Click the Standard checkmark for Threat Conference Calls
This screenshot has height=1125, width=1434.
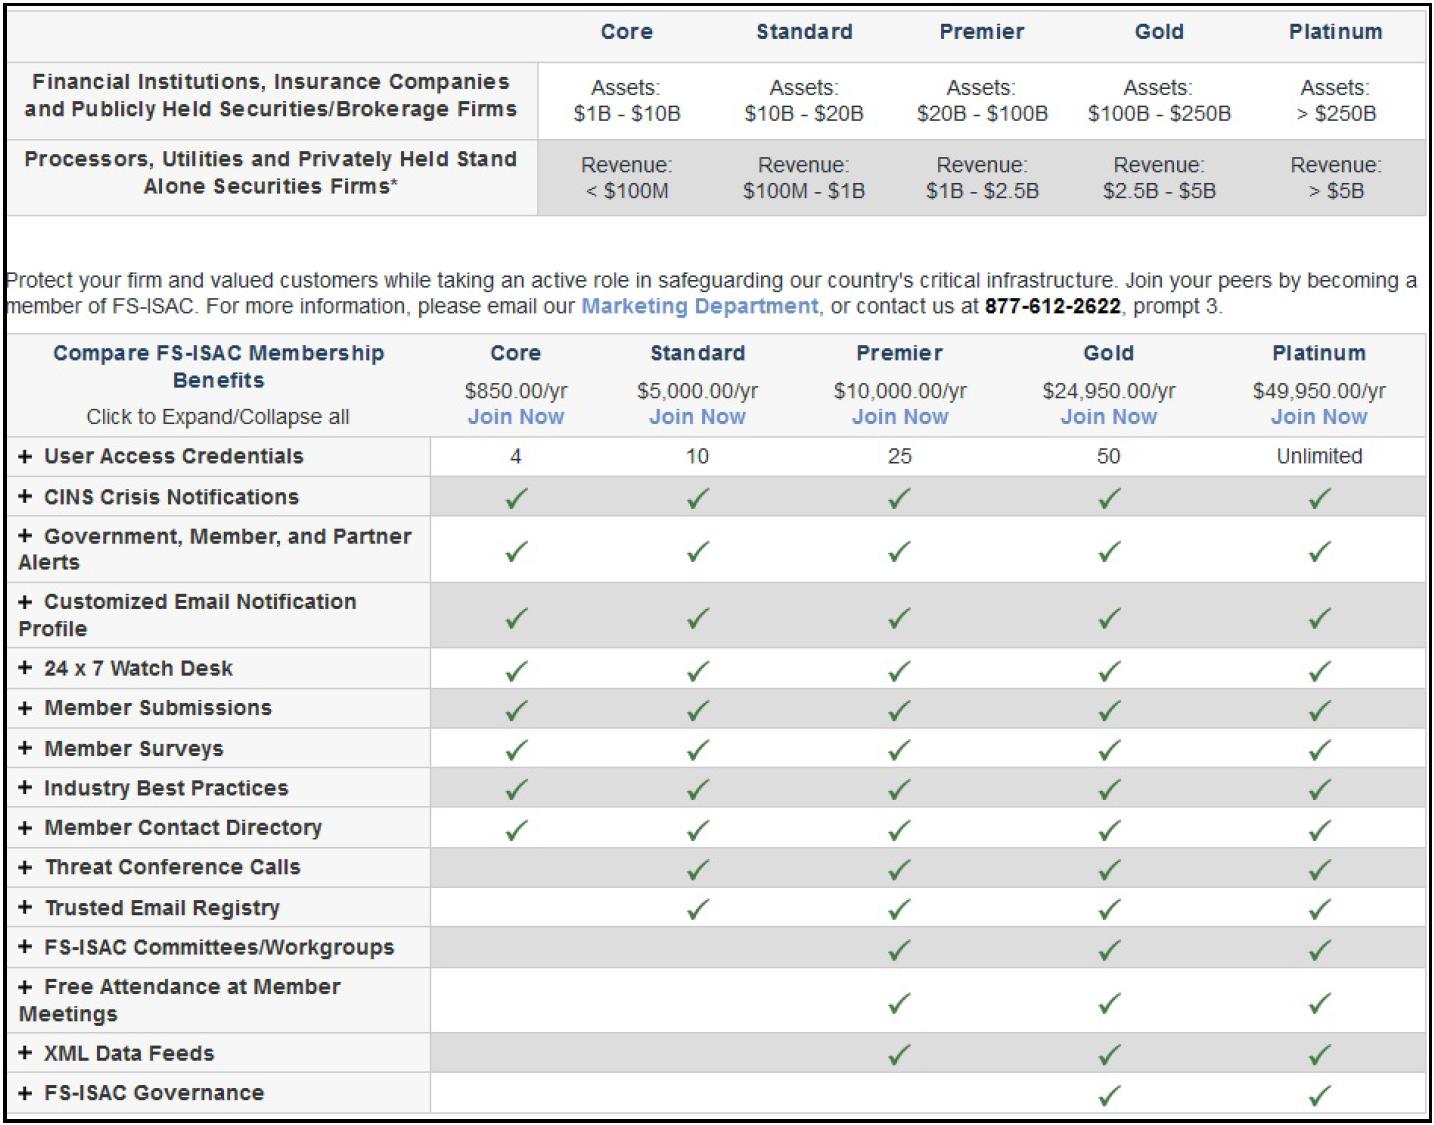(x=697, y=869)
